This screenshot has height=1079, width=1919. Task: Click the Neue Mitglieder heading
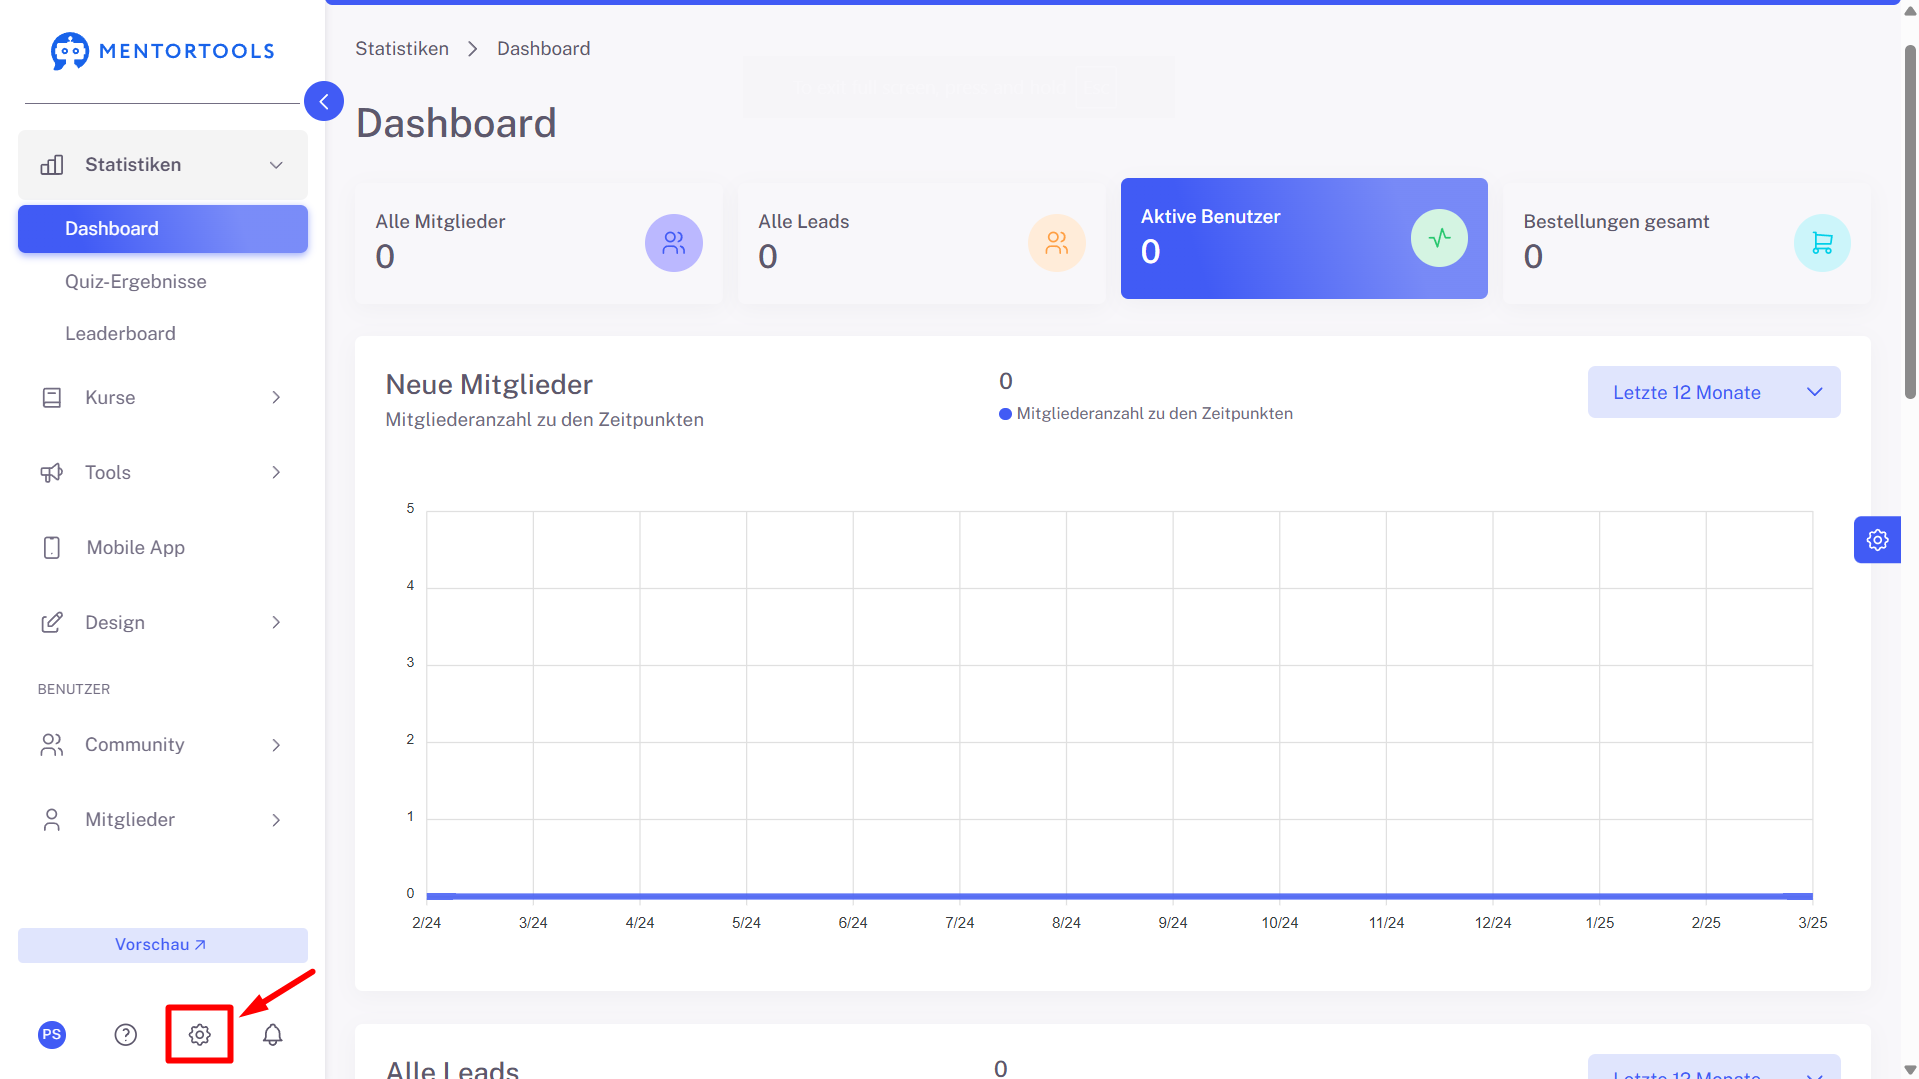tap(489, 385)
